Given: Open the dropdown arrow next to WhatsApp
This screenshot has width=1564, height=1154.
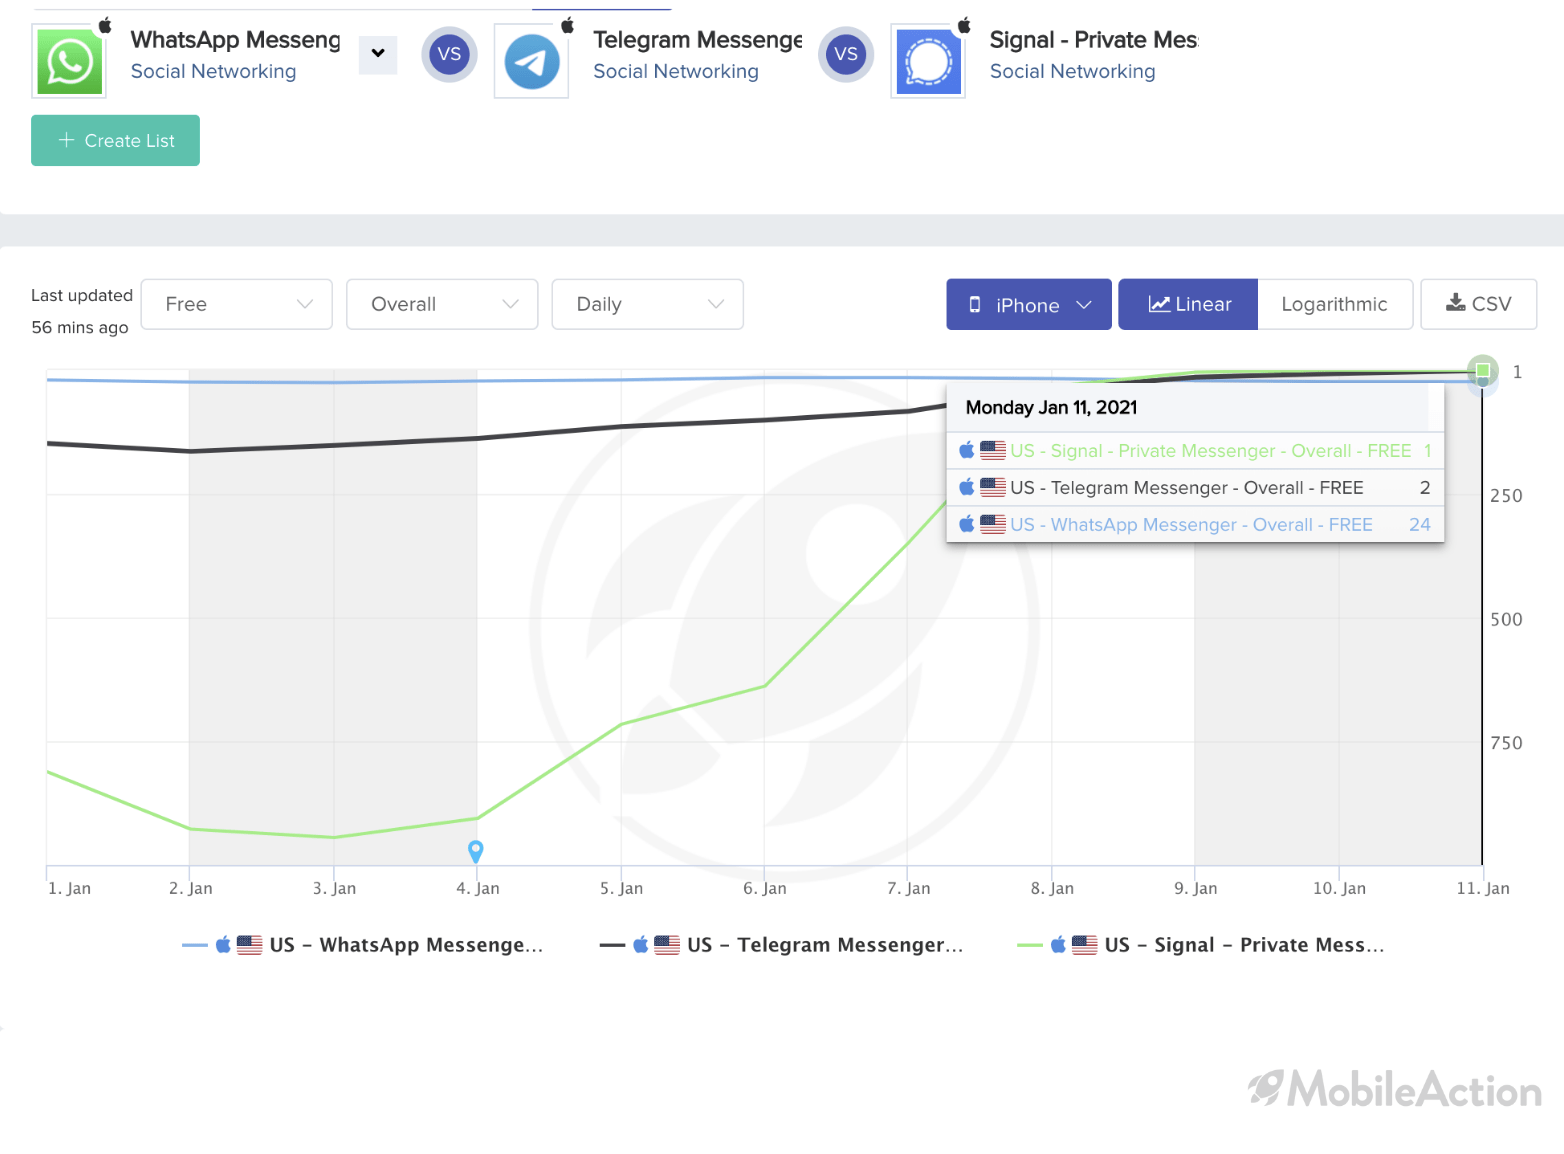Looking at the screenshot, I should [378, 54].
